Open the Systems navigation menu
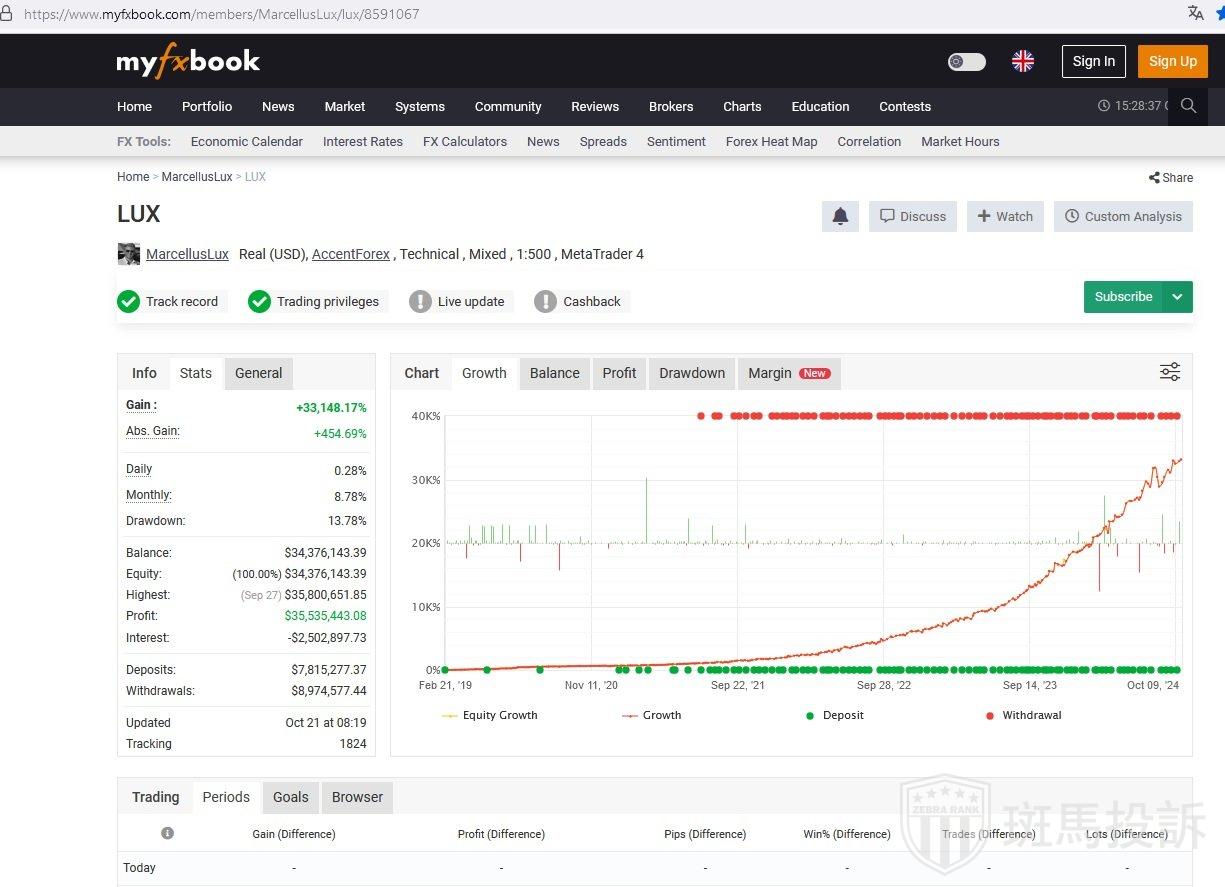Image resolution: width=1225 pixels, height=887 pixels. [x=419, y=107]
